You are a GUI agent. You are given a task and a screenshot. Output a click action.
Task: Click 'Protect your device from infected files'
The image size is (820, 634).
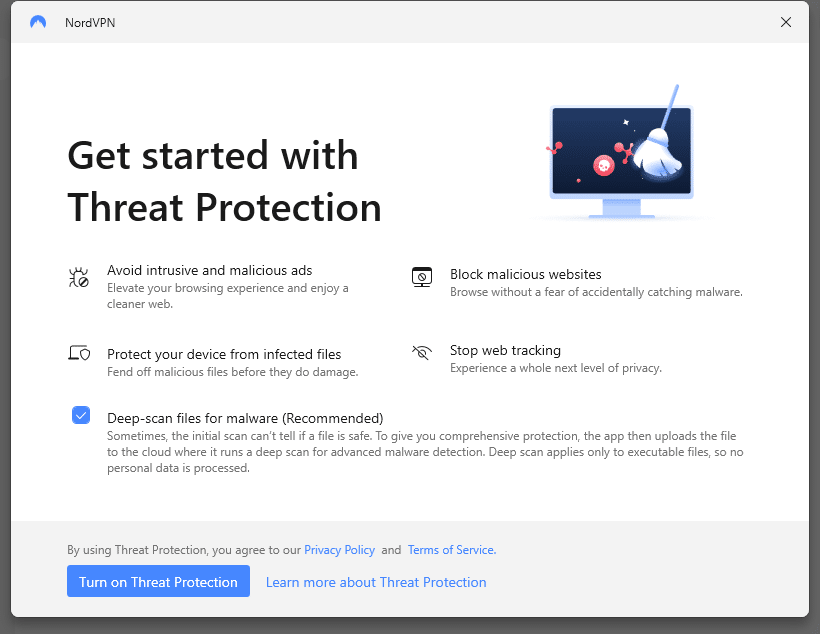[224, 354]
